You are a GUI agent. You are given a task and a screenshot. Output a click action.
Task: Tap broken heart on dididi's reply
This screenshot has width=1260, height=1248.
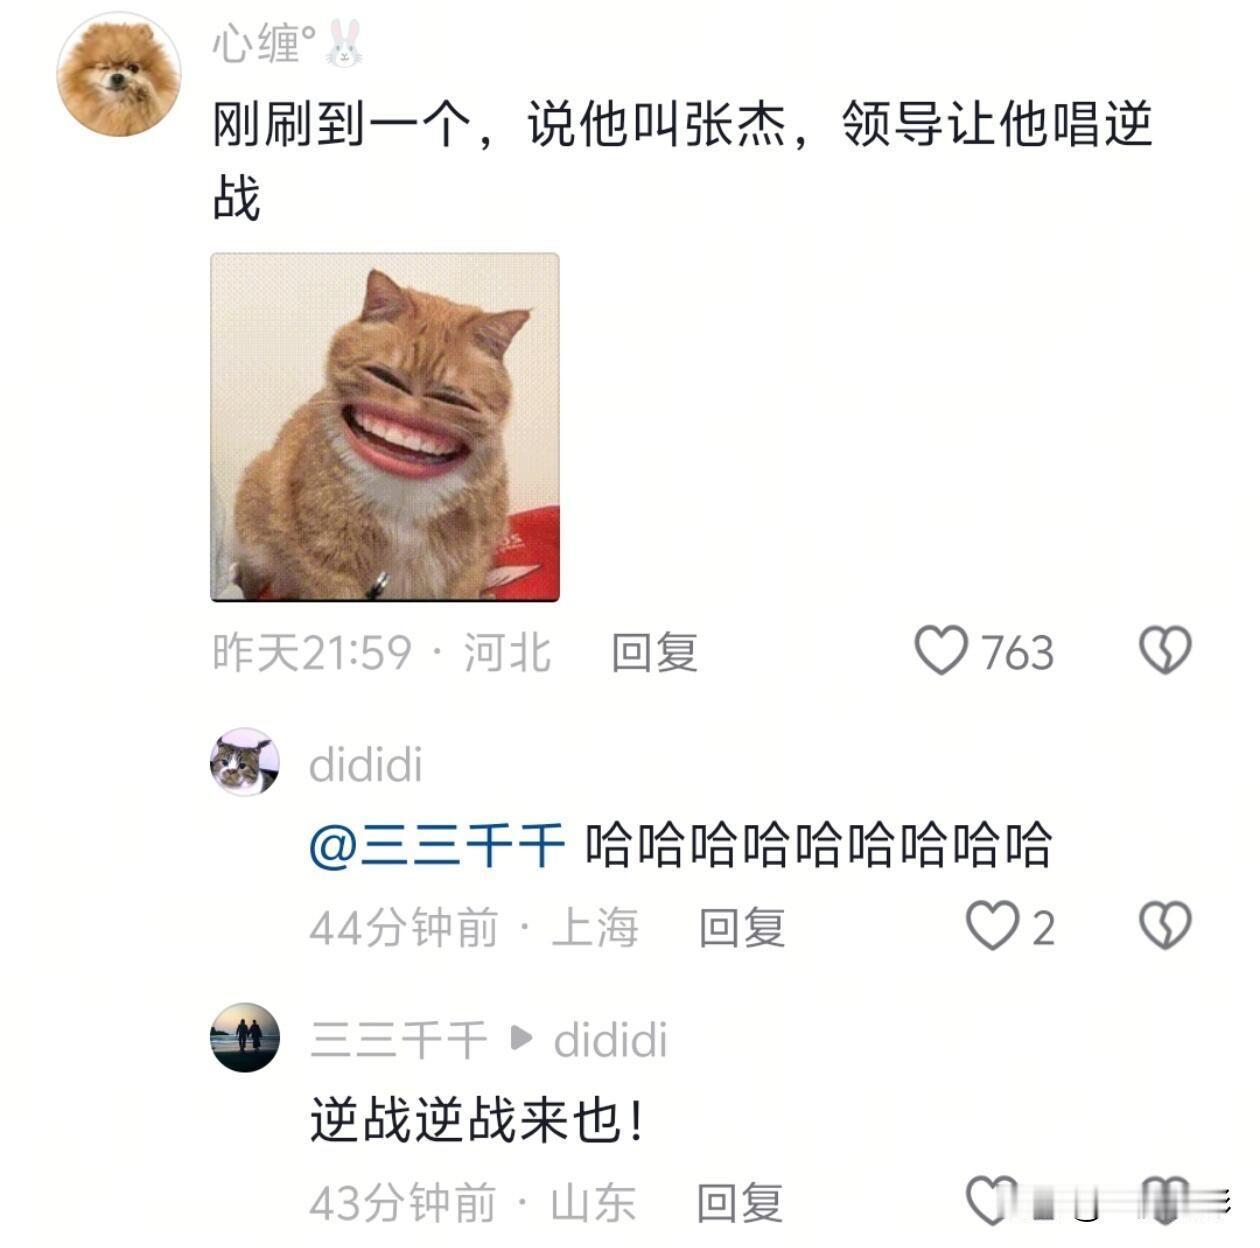click(x=1165, y=926)
